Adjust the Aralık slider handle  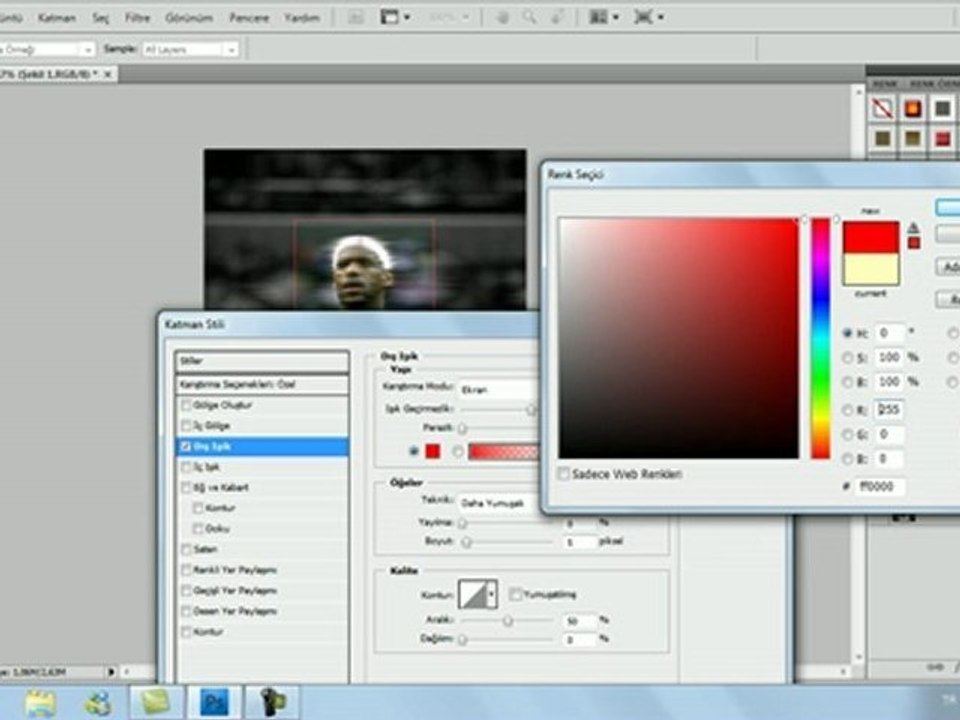tap(508, 621)
